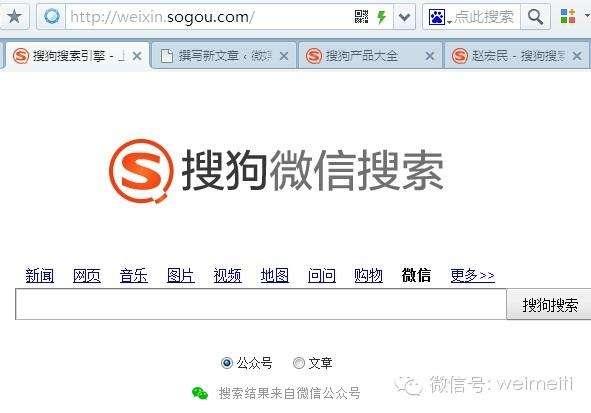Close the 赵宏民 tab
This screenshot has width=591, height=413.
(577, 57)
